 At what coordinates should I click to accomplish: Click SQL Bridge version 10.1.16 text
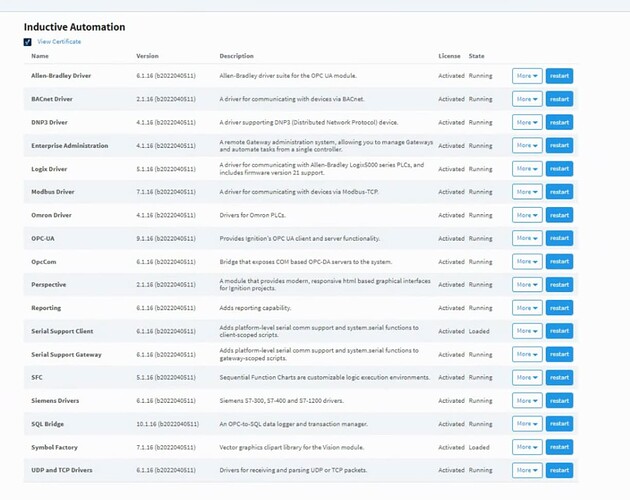(x=168, y=424)
